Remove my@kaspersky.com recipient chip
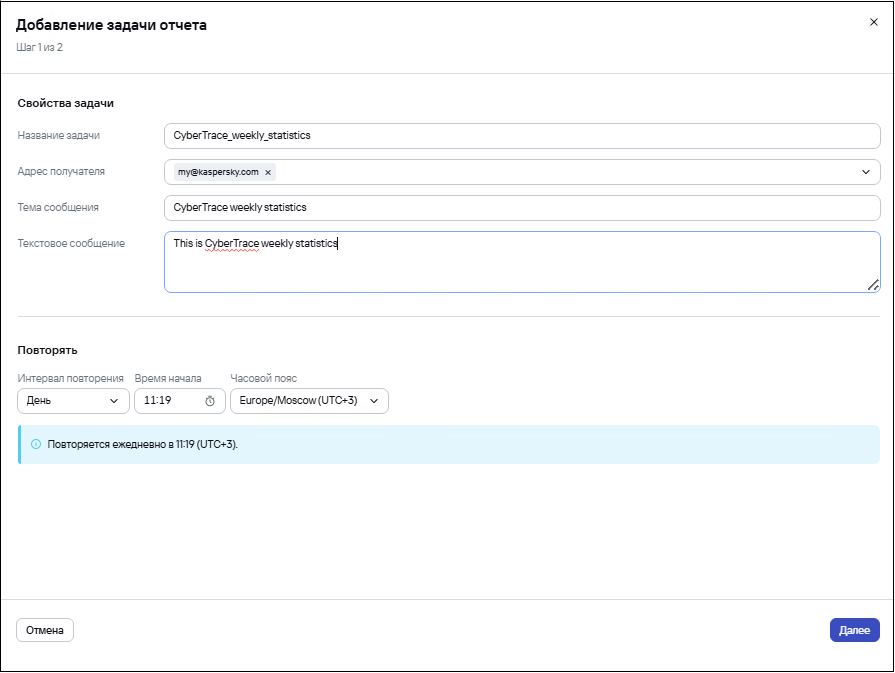Screen dimensions: 895x673 pos(268,172)
